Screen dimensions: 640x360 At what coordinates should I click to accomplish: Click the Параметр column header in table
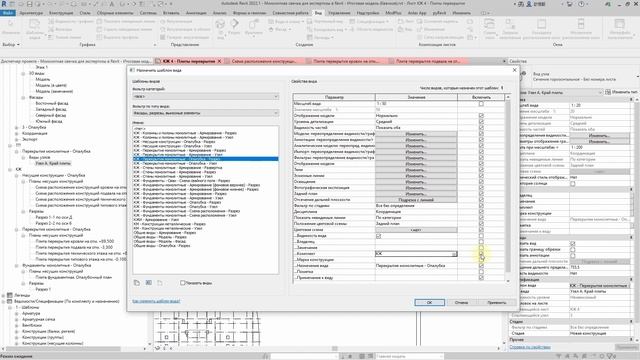[334, 97]
